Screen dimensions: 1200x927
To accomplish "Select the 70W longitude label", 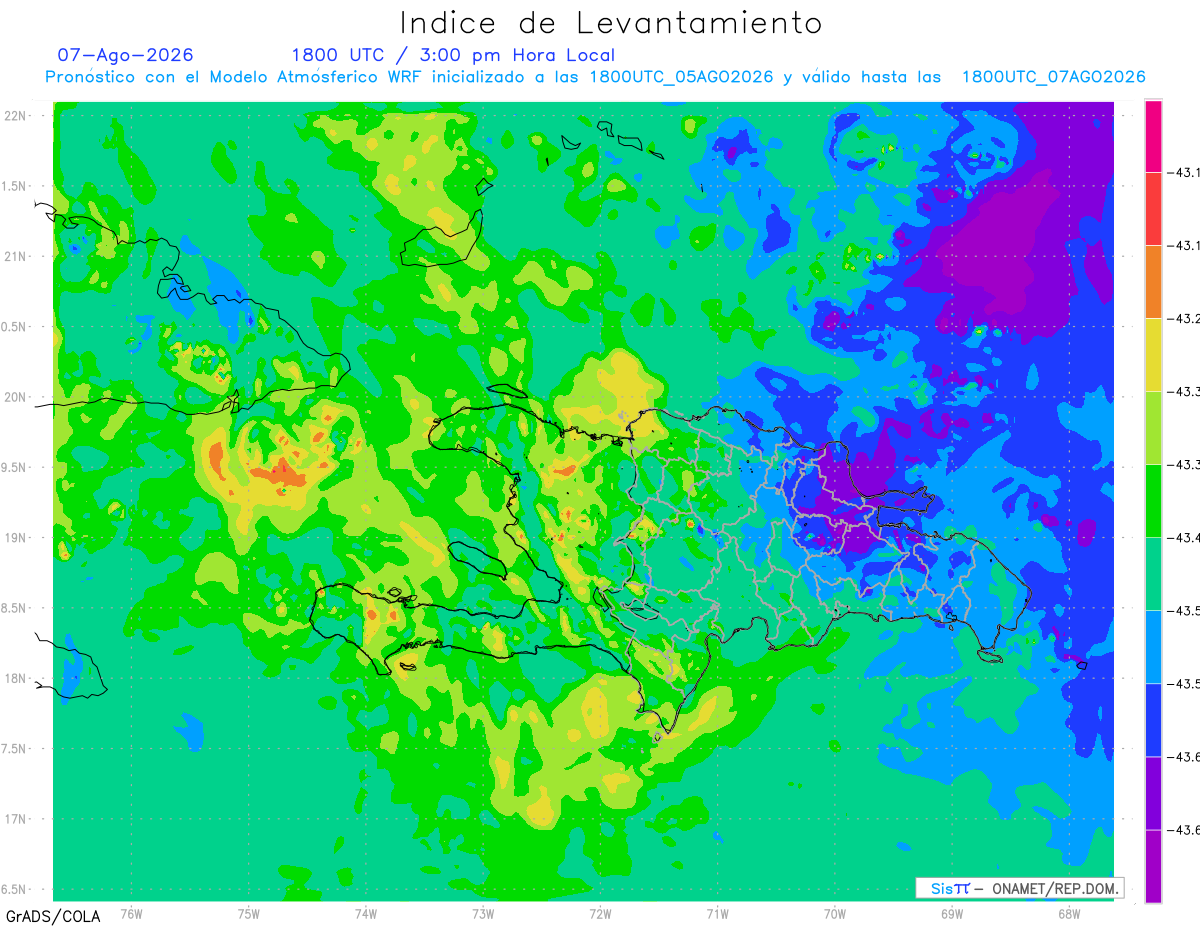I will 834,913.
